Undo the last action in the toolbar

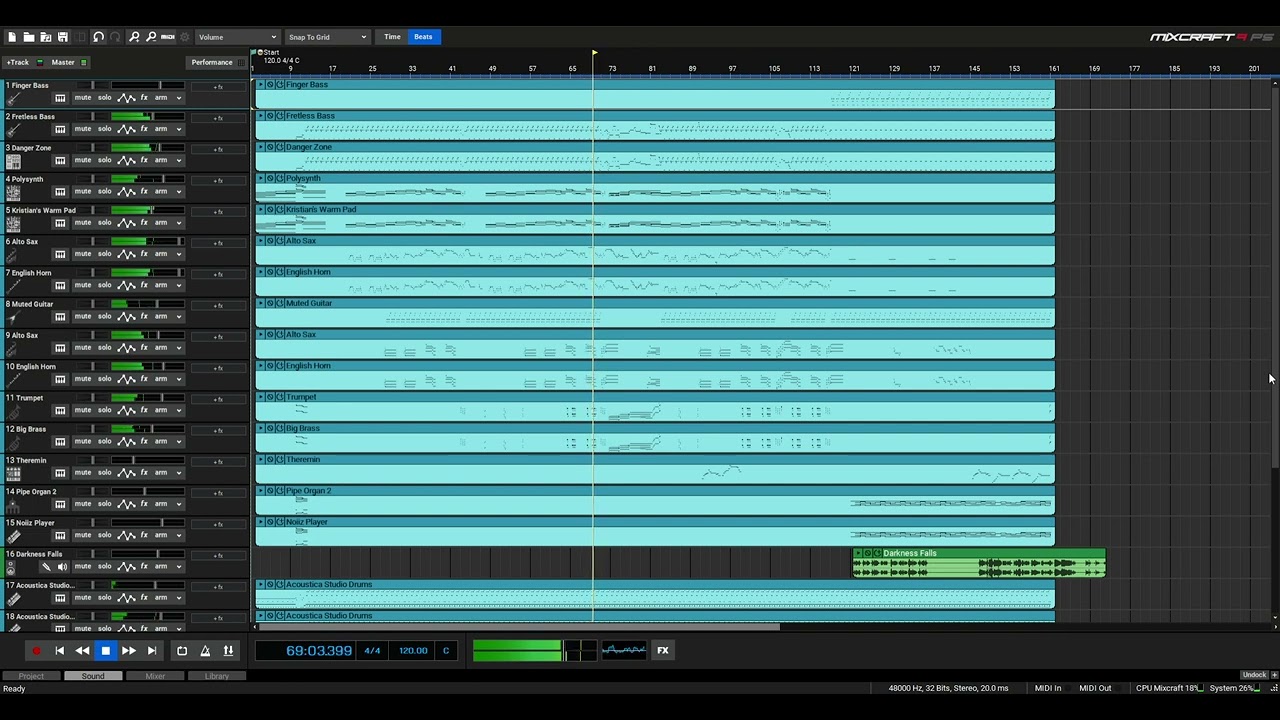pos(98,37)
